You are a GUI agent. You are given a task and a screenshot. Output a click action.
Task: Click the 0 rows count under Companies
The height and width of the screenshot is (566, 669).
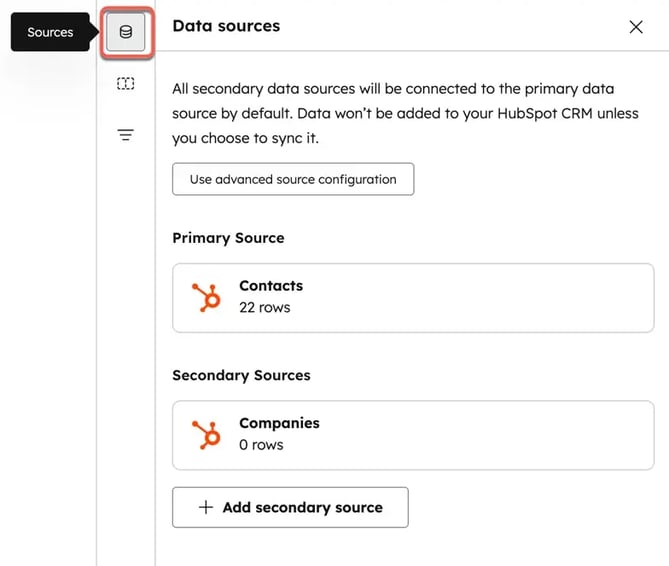(260, 445)
